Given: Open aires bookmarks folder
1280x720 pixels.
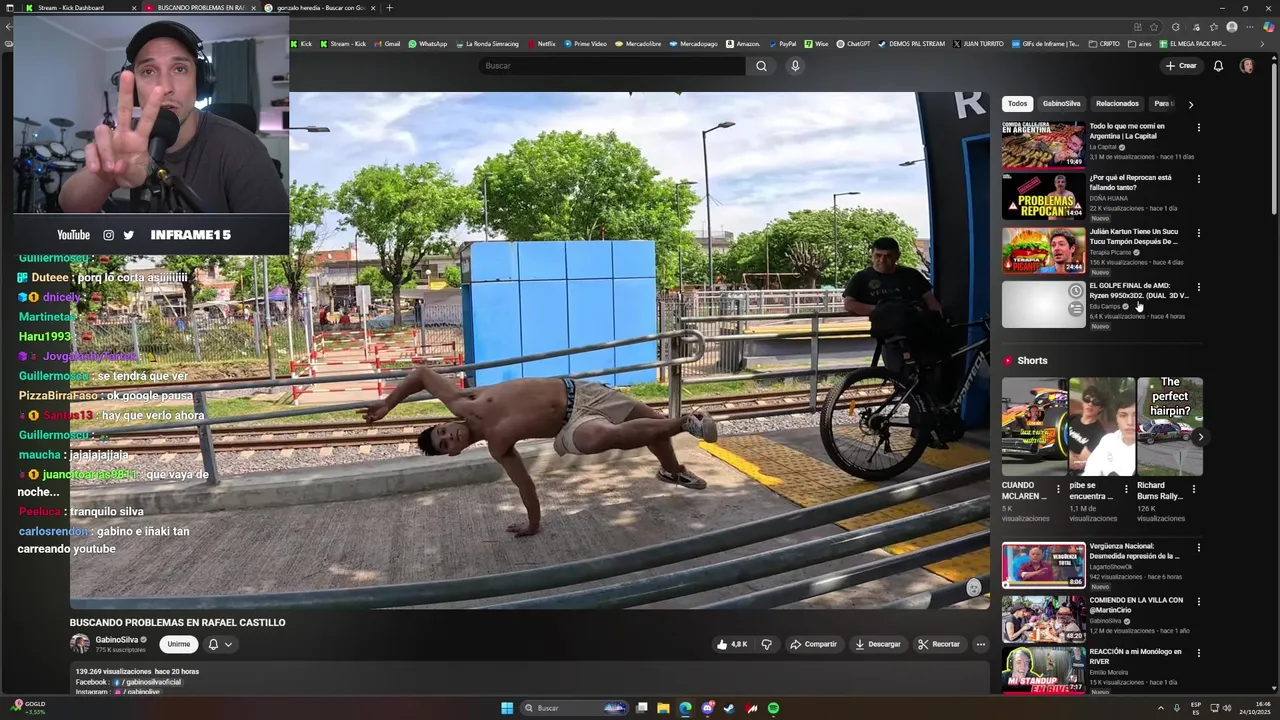Looking at the screenshot, I should click(1140, 44).
